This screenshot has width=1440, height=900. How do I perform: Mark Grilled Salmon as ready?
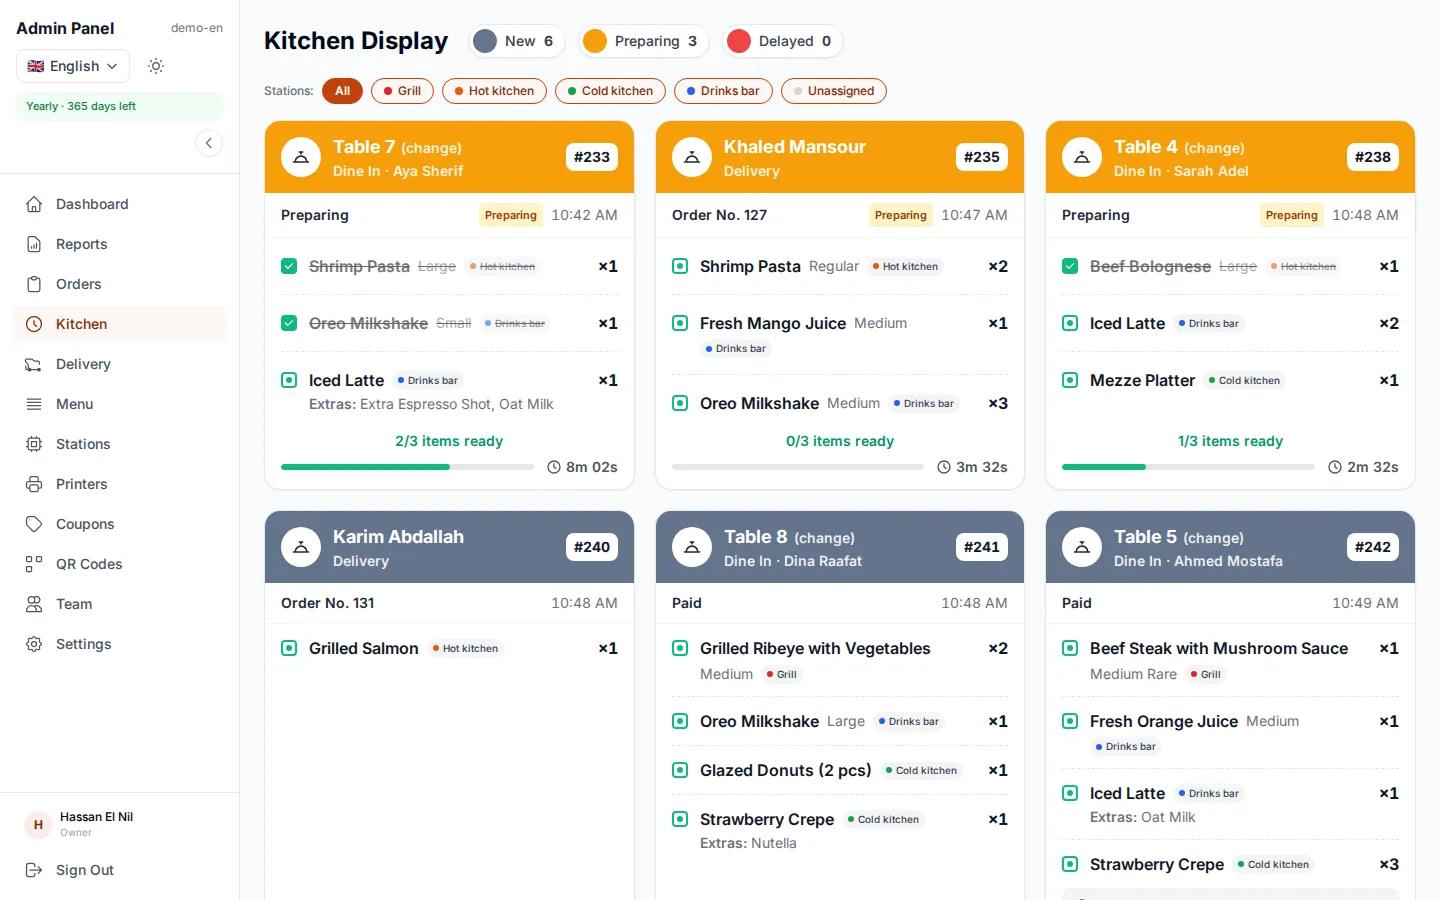click(x=289, y=648)
